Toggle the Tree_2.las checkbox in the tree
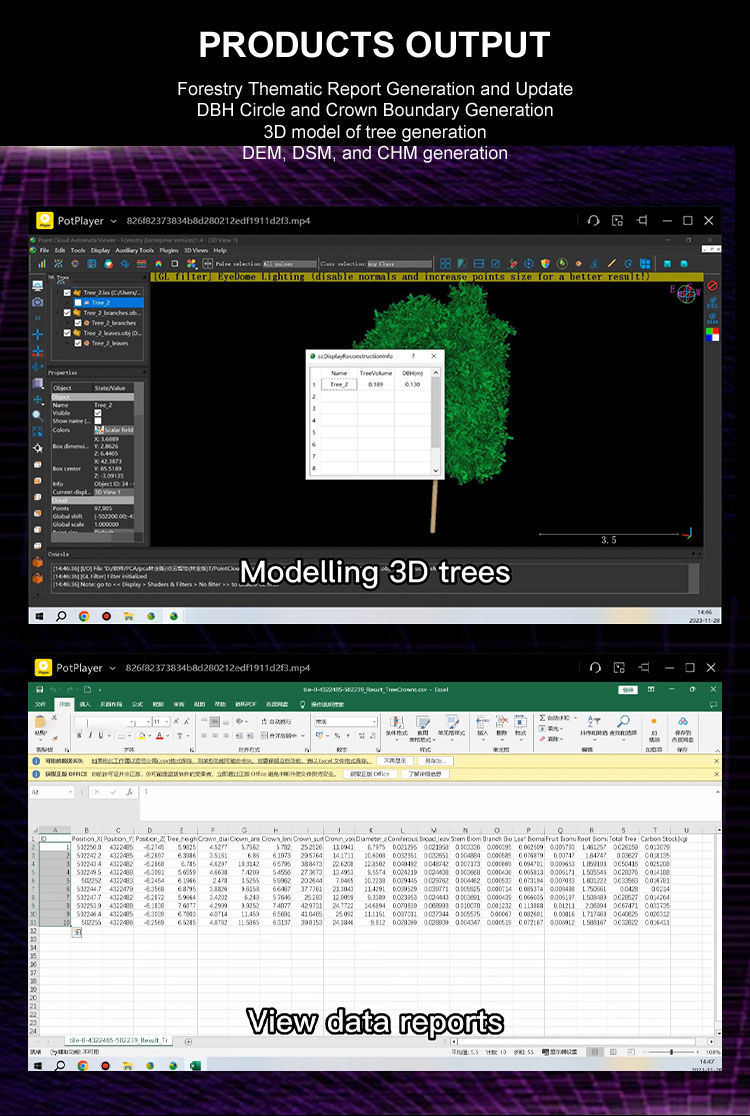 [68, 293]
